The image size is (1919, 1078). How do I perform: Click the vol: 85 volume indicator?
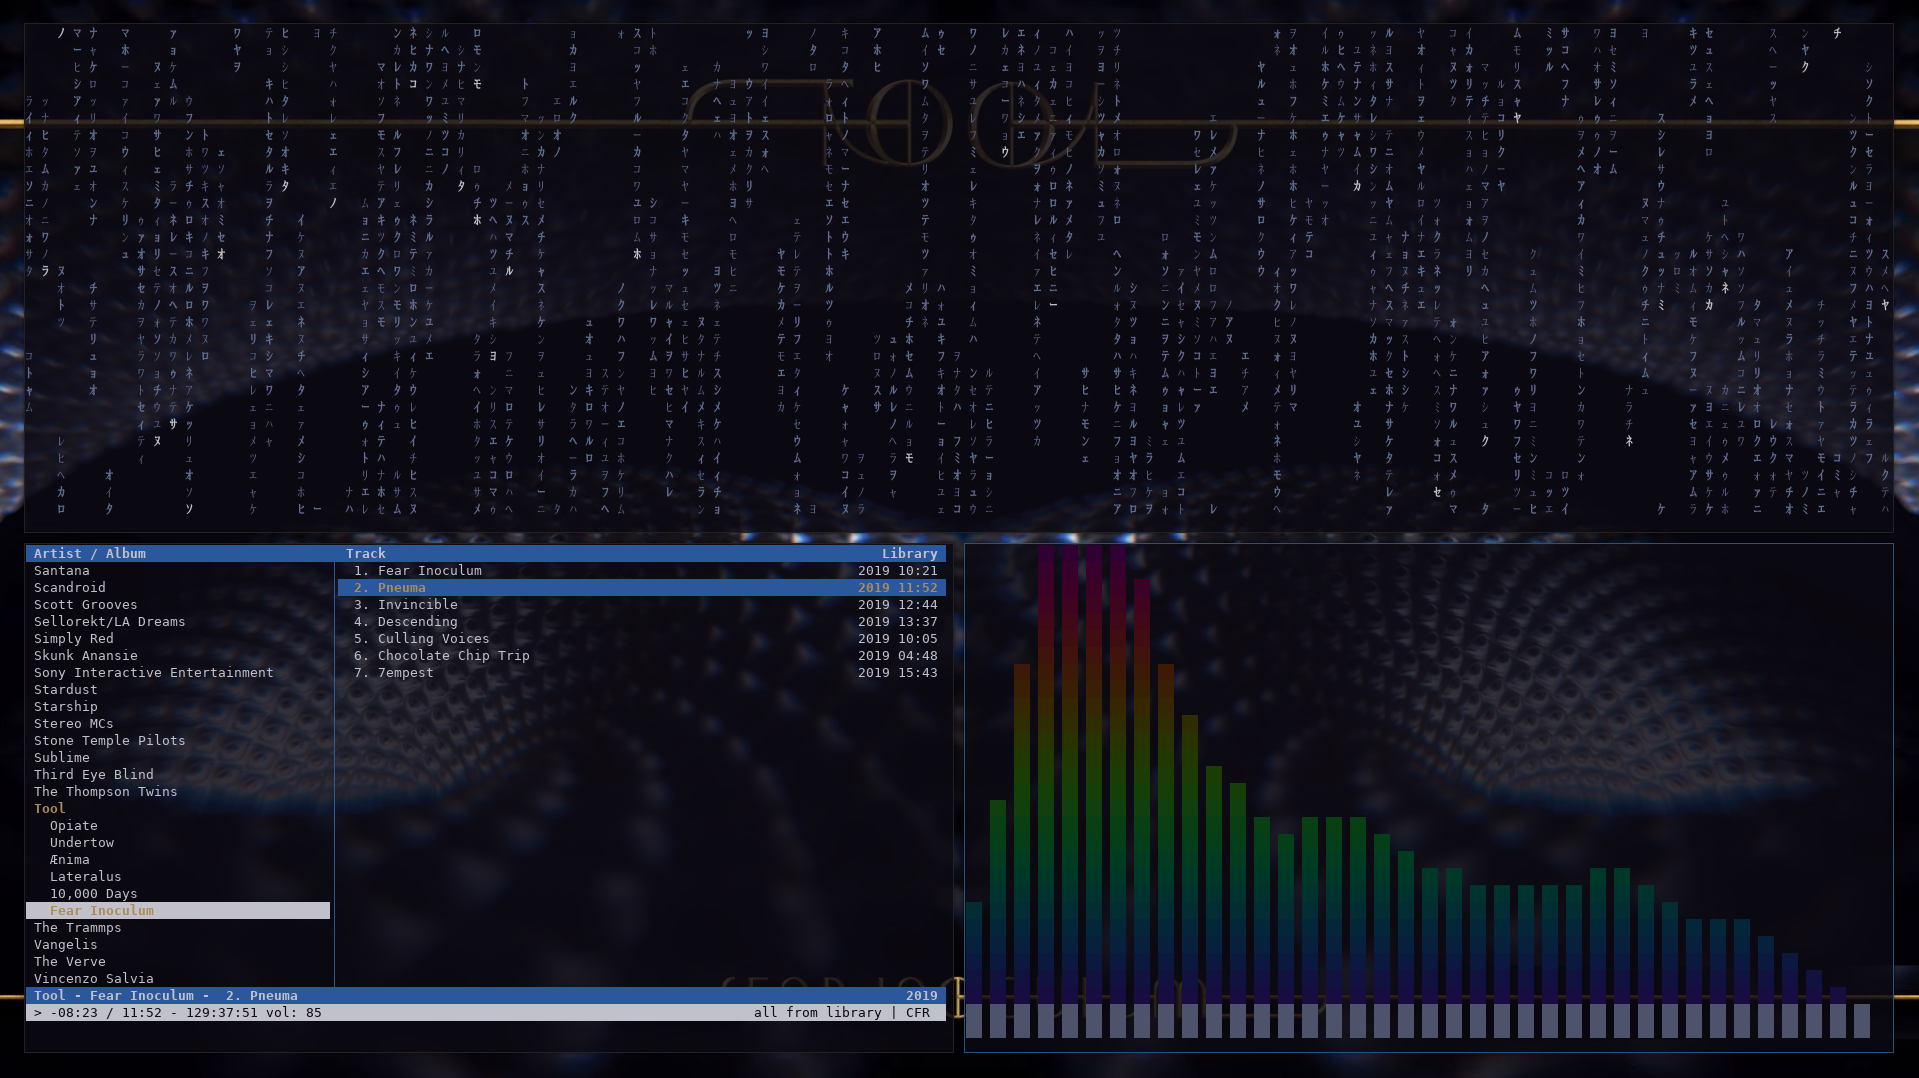[293, 1013]
